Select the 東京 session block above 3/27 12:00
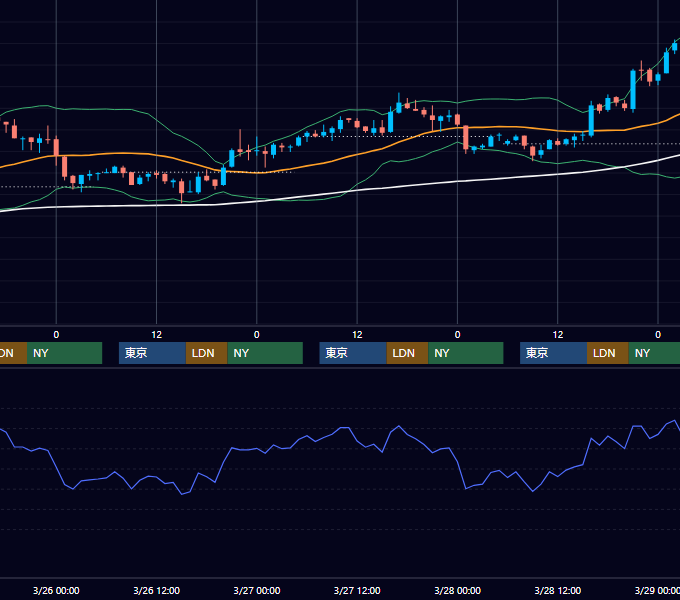 tap(353, 353)
